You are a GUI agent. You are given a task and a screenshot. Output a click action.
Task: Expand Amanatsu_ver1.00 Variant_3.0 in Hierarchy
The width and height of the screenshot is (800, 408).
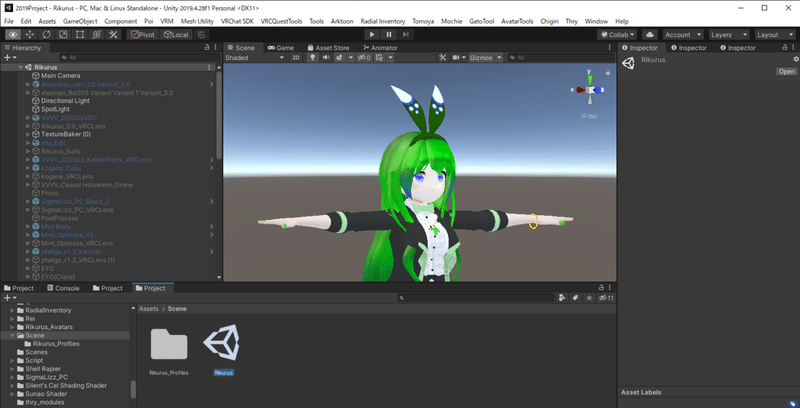point(28,84)
